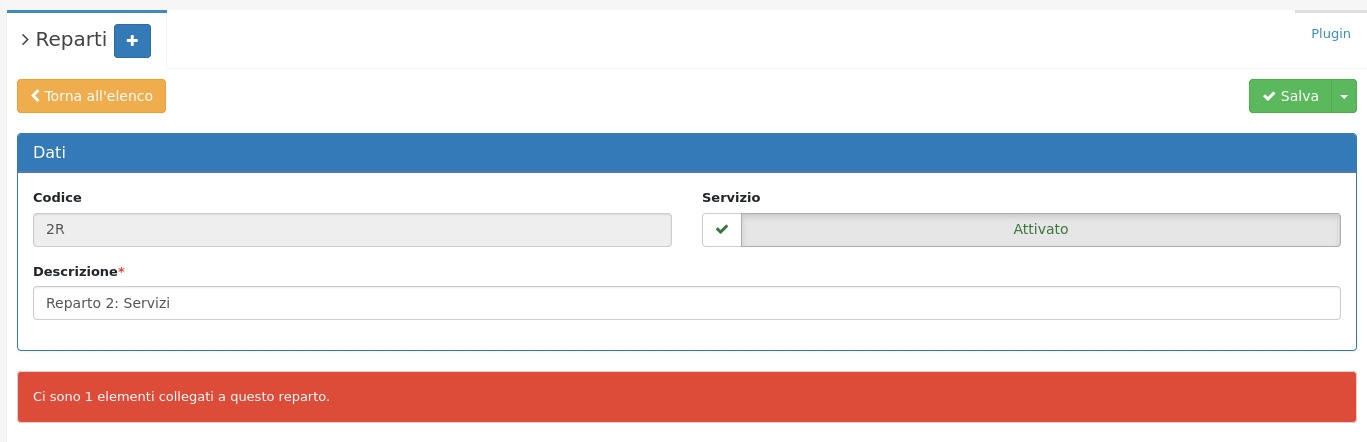Viewport: 1367px width, 442px height.
Task: Click the Codice field label
Action: [x=57, y=198]
